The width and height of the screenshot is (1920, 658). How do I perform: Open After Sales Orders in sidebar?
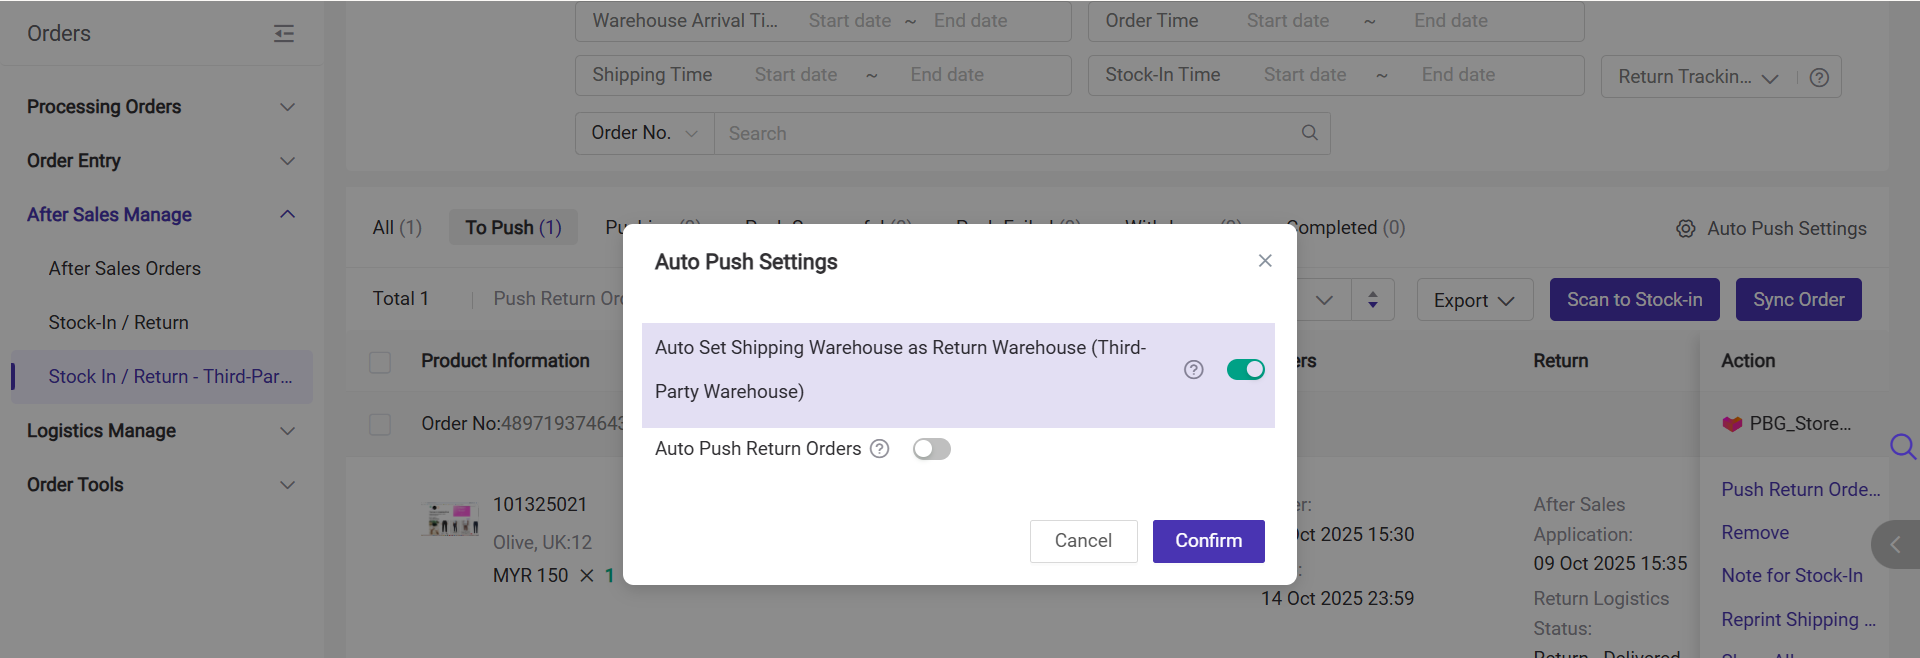[x=125, y=269]
